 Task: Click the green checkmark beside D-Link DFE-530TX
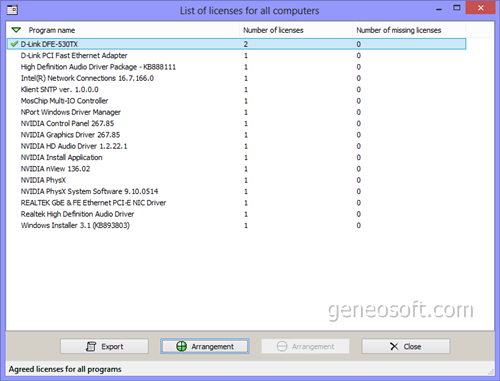pyautogui.click(x=14, y=44)
